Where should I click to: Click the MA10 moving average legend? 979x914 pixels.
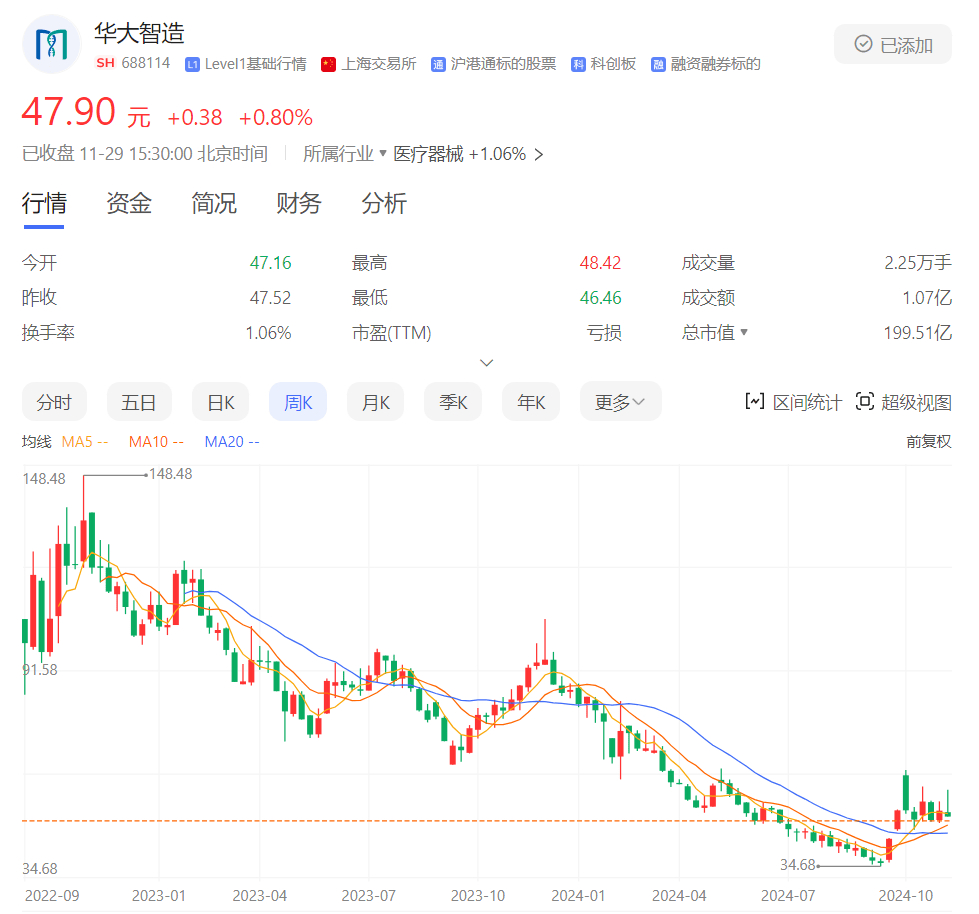(x=156, y=442)
